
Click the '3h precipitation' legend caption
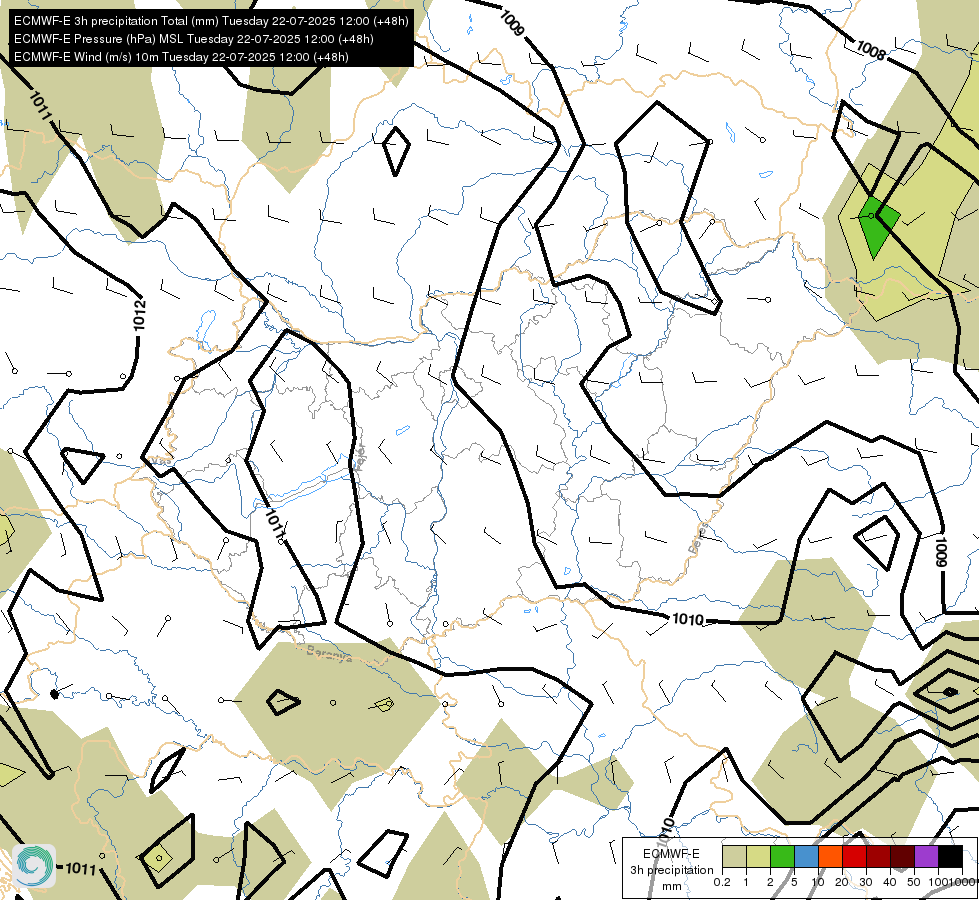(671, 870)
